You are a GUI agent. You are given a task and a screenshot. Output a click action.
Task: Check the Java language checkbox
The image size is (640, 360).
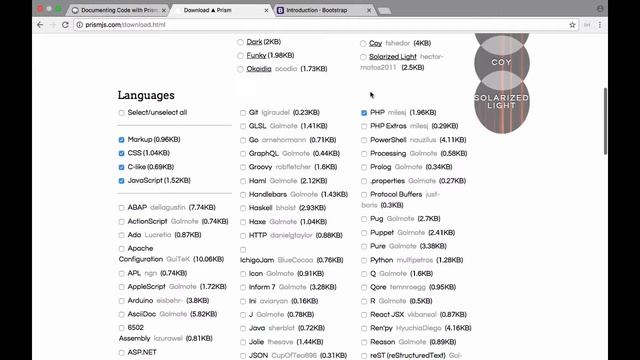tap(243, 329)
